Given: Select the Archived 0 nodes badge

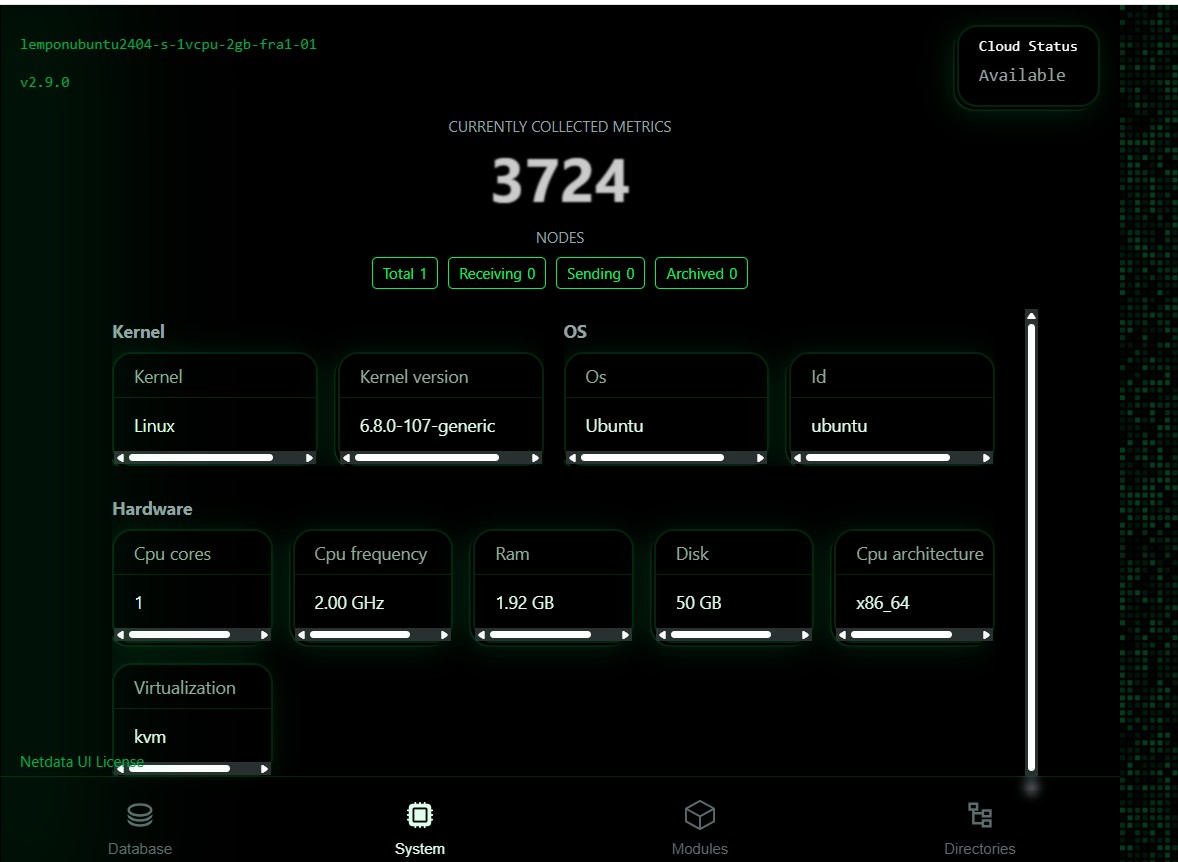Looking at the screenshot, I should tap(701, 274).
